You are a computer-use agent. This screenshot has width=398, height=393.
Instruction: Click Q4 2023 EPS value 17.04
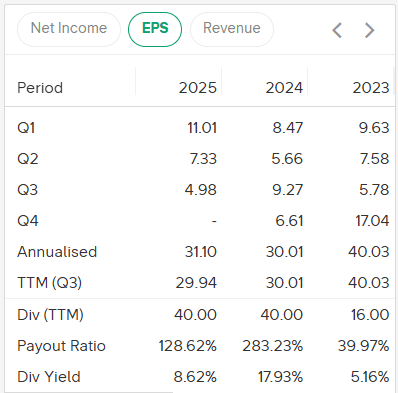click(x=372, y=221)
